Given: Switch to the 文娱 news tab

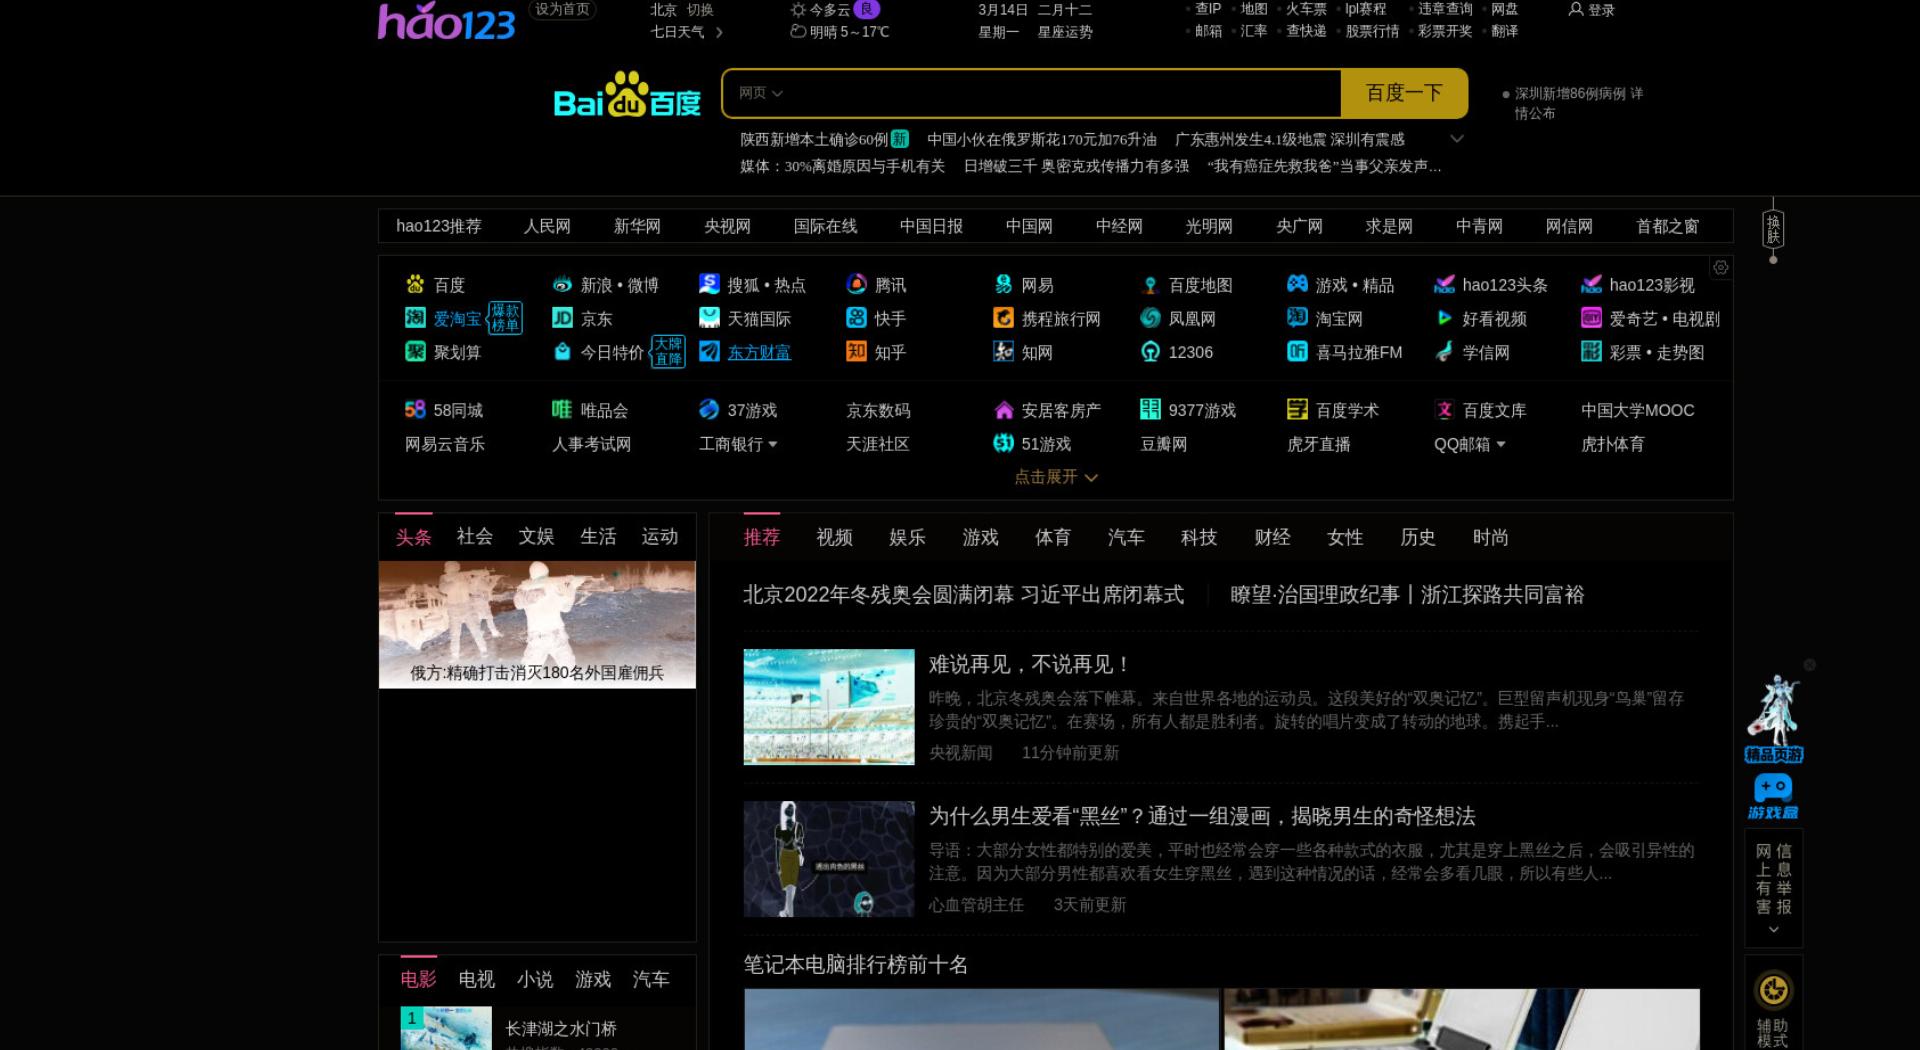Looking at the screenshot, I should (536, 536).
